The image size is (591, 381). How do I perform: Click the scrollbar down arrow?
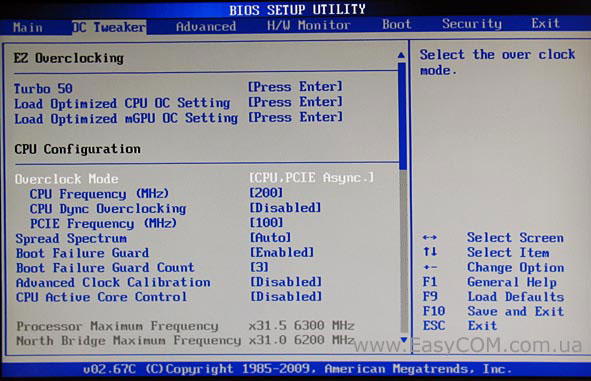[x=404, y=340]
